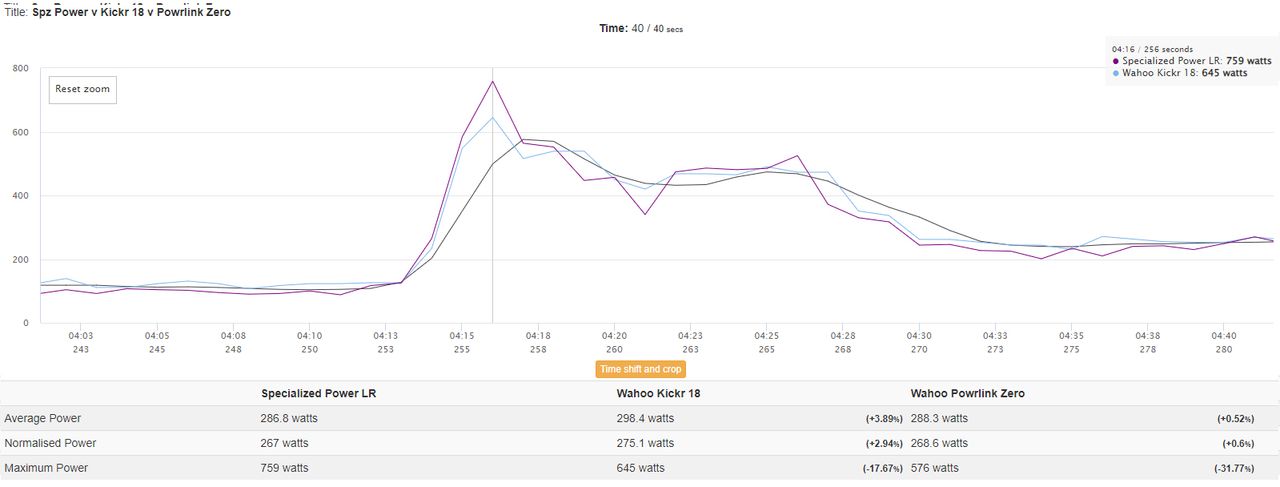Click the 267 watts Normalised Power value
Viewport: 1280px width, 487px height.
[284, 443]
